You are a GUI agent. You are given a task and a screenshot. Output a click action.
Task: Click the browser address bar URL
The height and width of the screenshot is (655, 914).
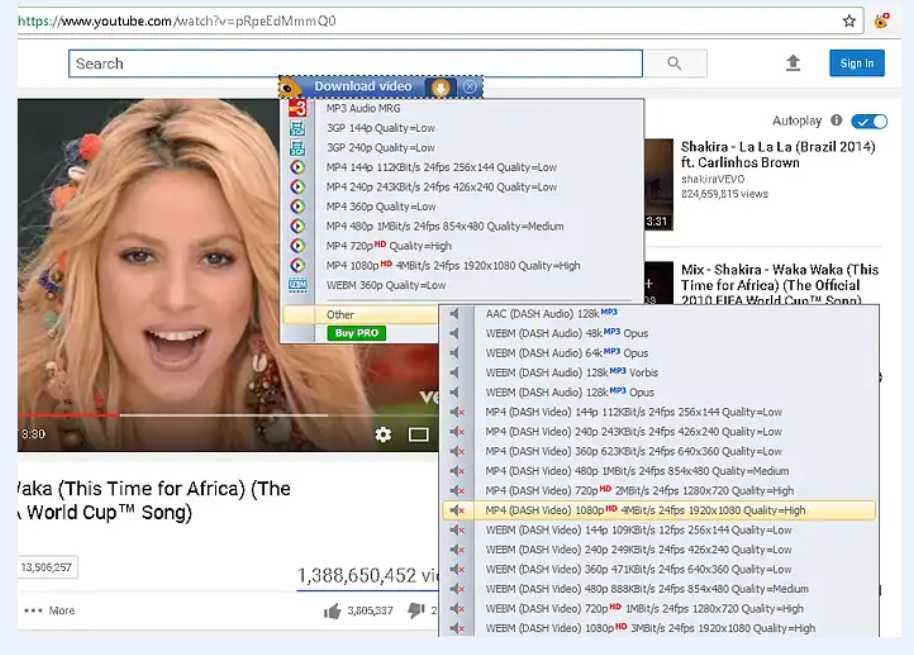pos(177,21)
